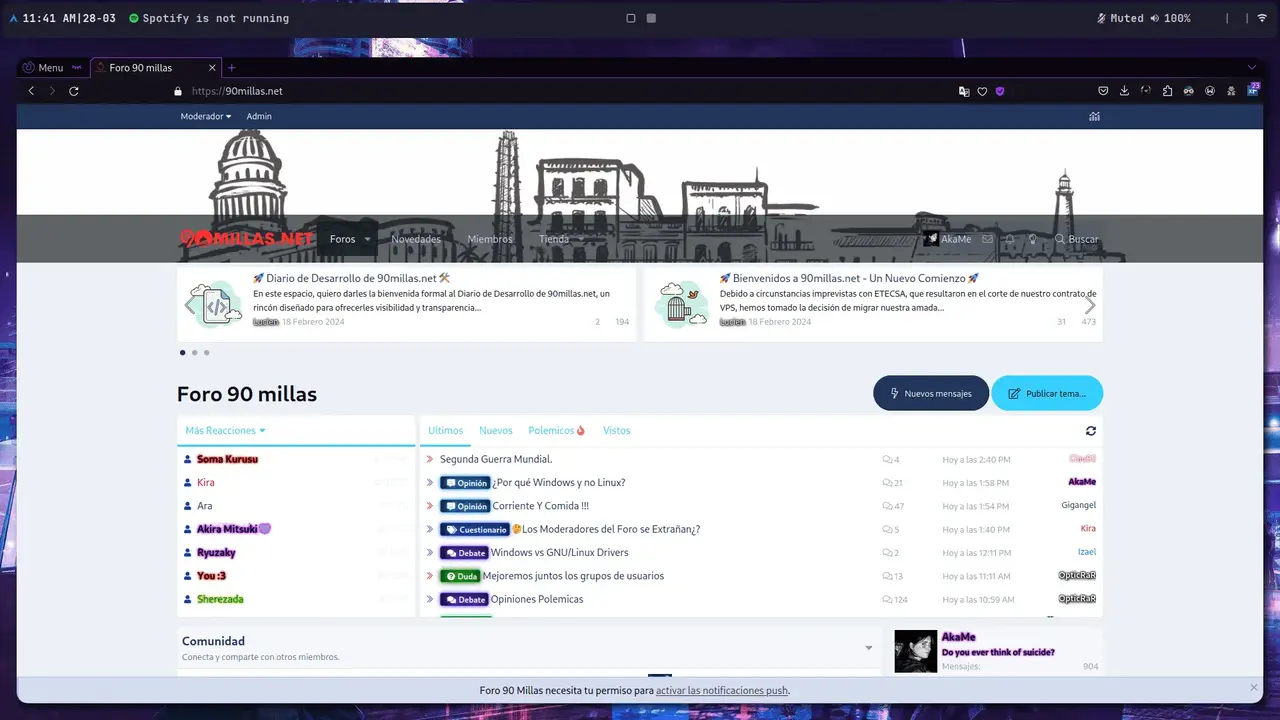Dismiss the push notification notice bar
Viewport: 1280px width, 720px height.
[x=1254, y=688]
